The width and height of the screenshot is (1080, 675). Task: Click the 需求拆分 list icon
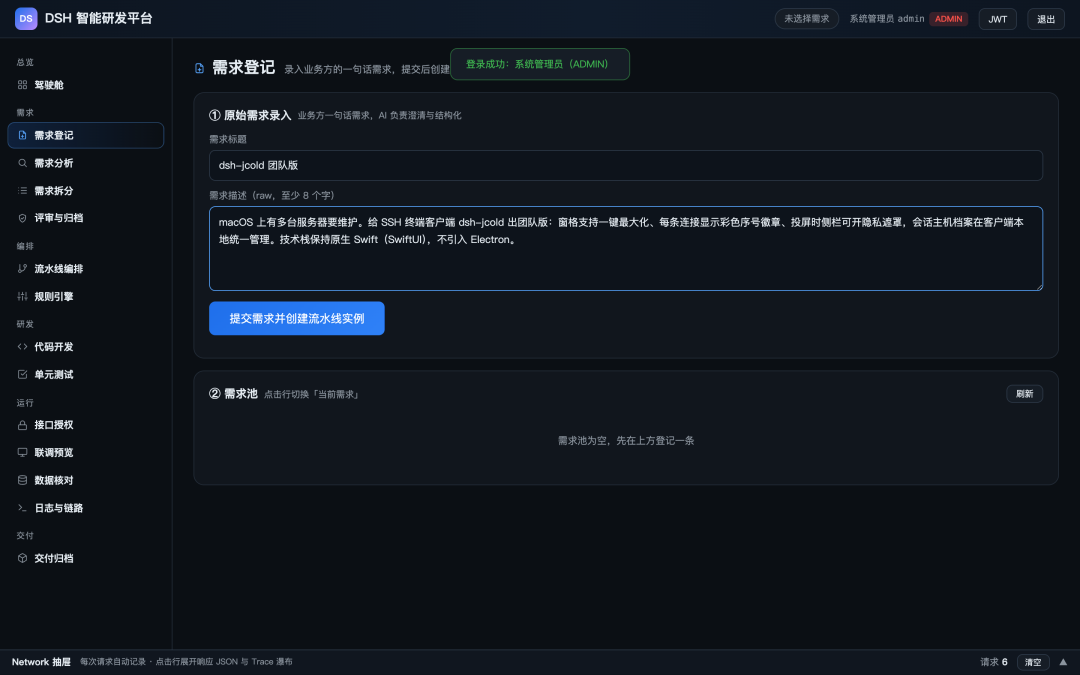click(x=22, y=191)
